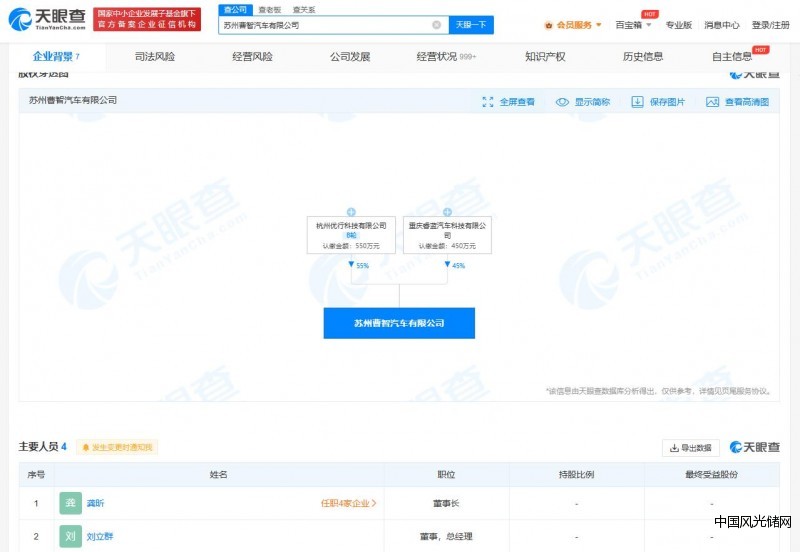Switch to the 知识产权 tab
The width and height of the screenshot is (800, 552).
click(545, 57)
